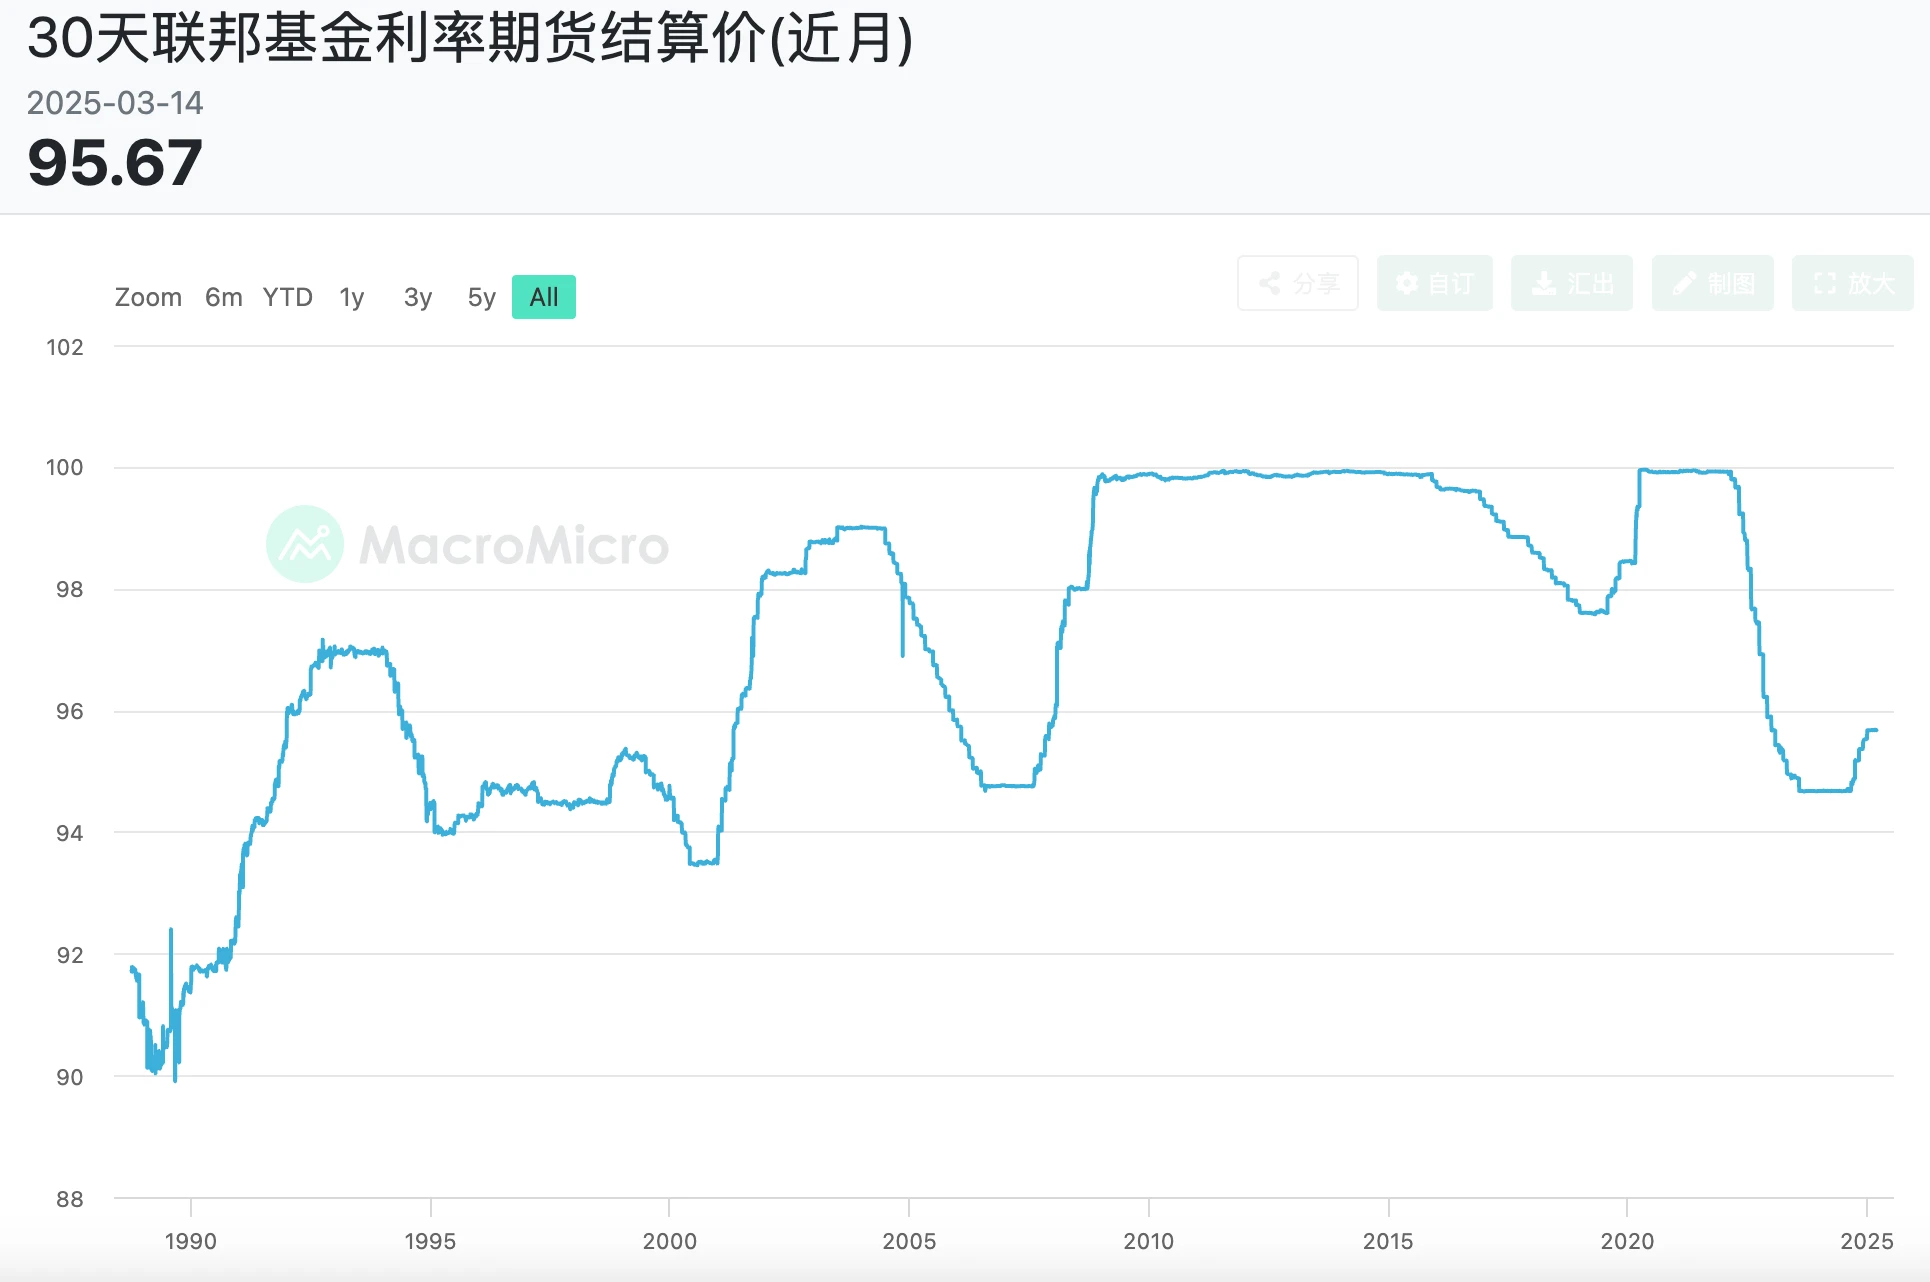Click the 96 y-axis label
Viewport: 1930px width, 1282px height.
point(70,711)
